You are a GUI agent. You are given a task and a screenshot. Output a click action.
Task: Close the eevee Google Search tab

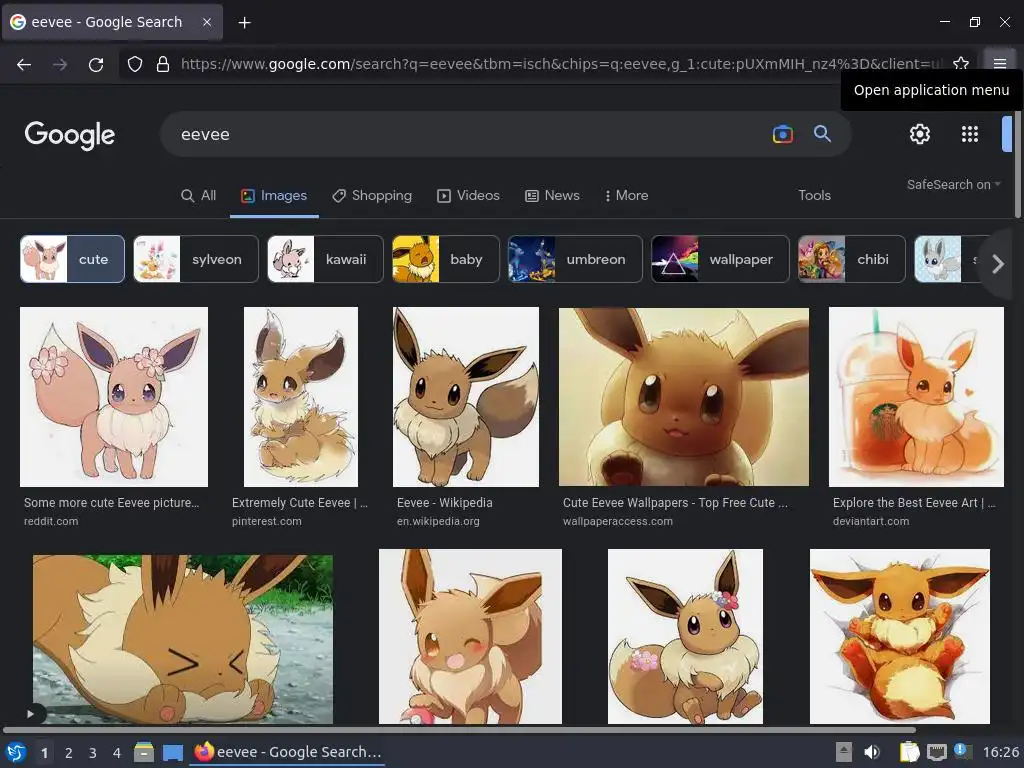(x=206, y=22)
